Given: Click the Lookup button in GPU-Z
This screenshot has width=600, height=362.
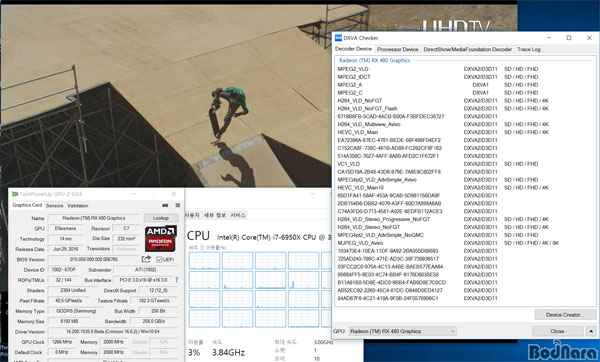Looking at the screenshot, I should [x=161, y=218].
